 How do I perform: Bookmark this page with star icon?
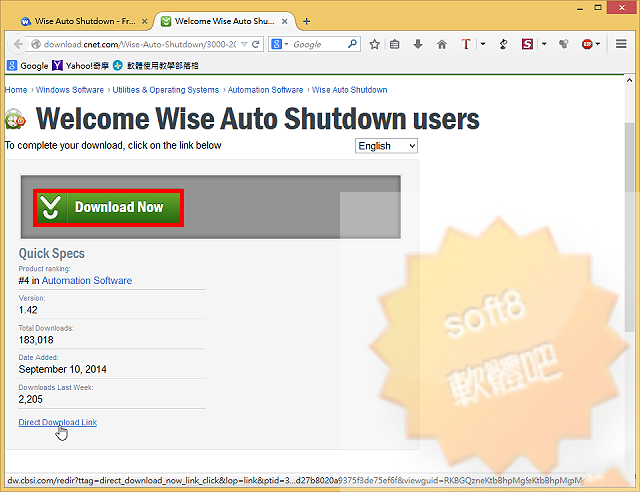374,44
